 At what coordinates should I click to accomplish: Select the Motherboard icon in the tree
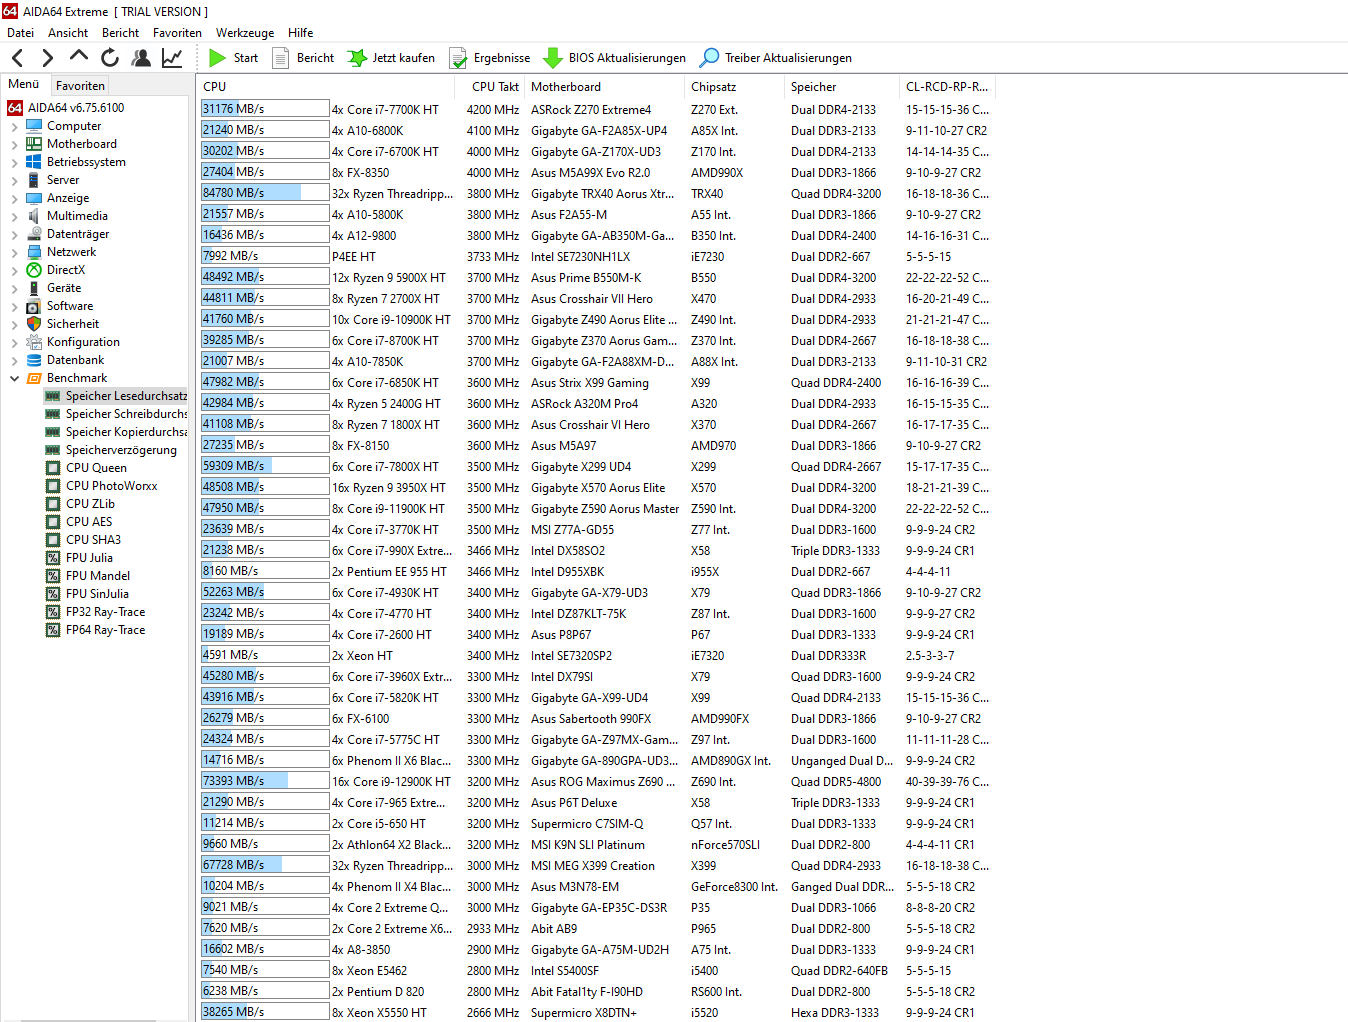34,144
